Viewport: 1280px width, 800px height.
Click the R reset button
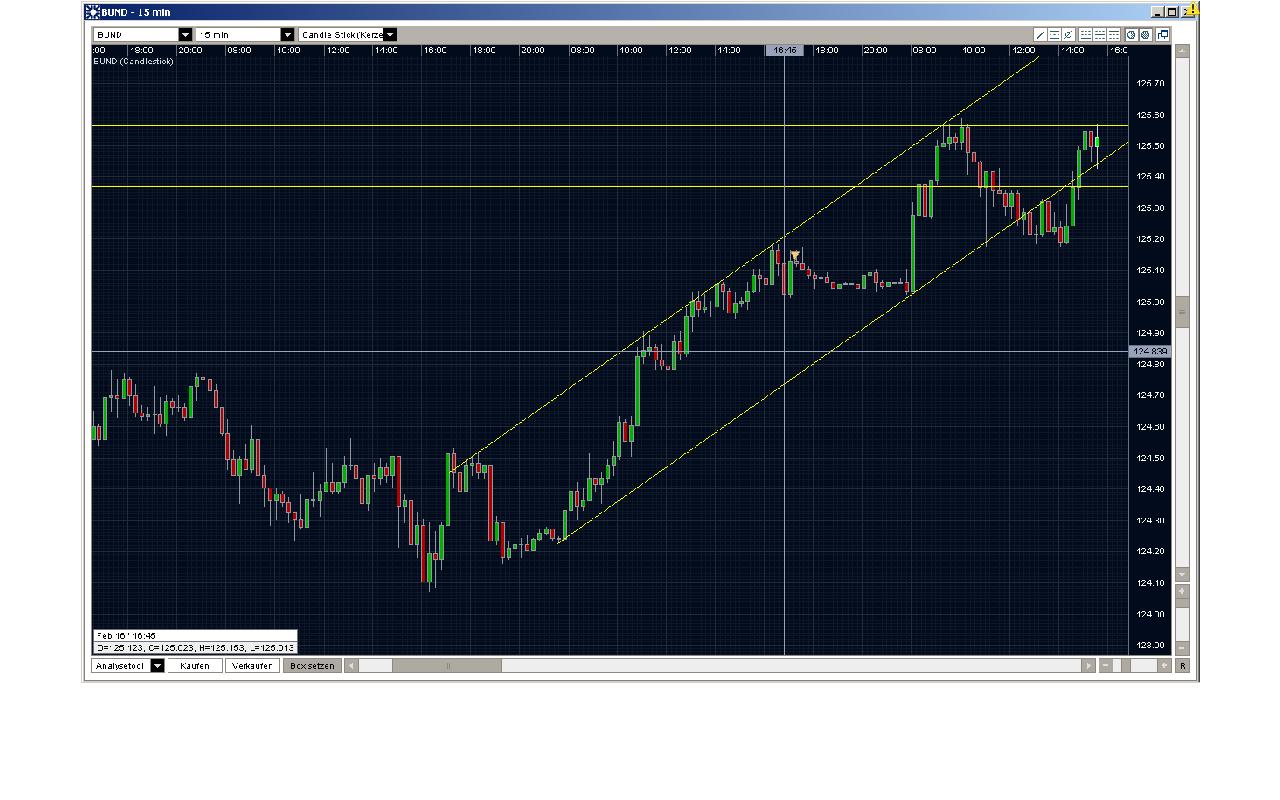pos(1182,665)
